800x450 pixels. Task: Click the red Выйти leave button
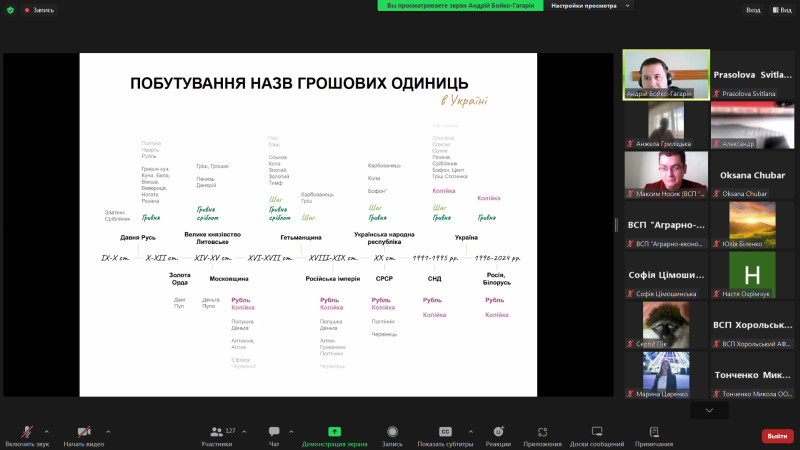(x=776, y=435)
